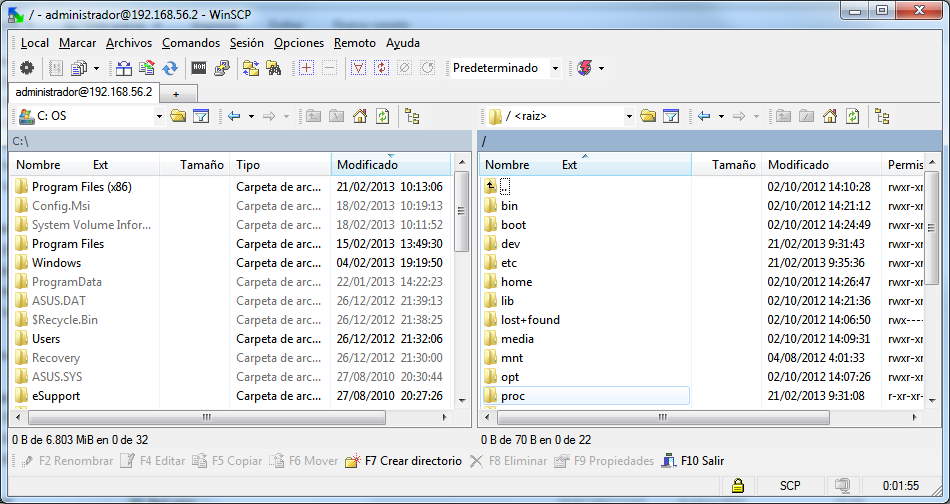This screenshot has width=950, height=504.
Task: Go back in the local panel
Action: [x=234, y=116]
